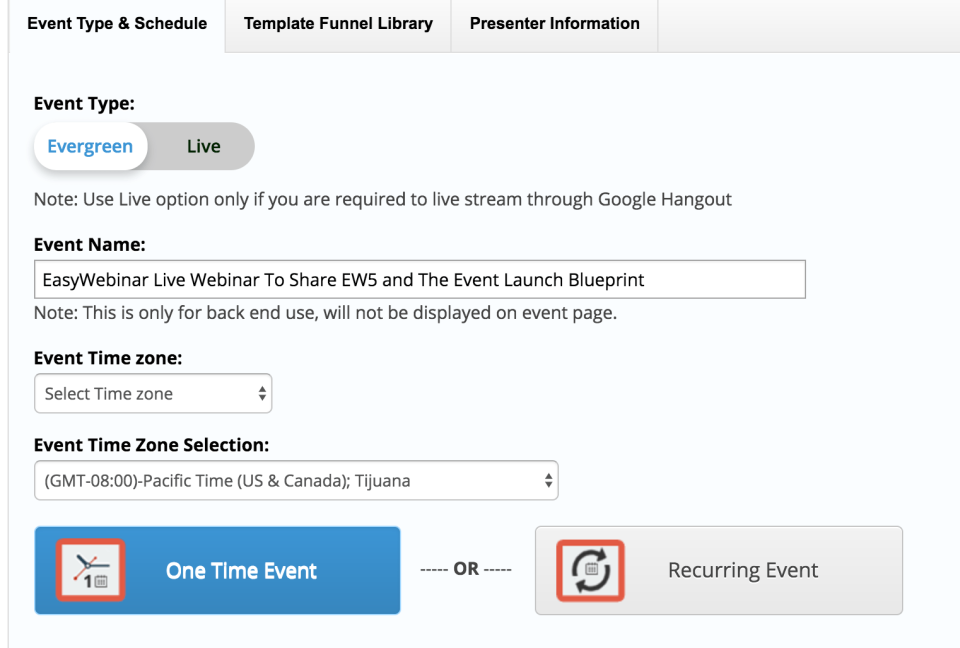Open the Presenter Information tab
This screenshot has height=648, width=960.
[x=554, y=23]
